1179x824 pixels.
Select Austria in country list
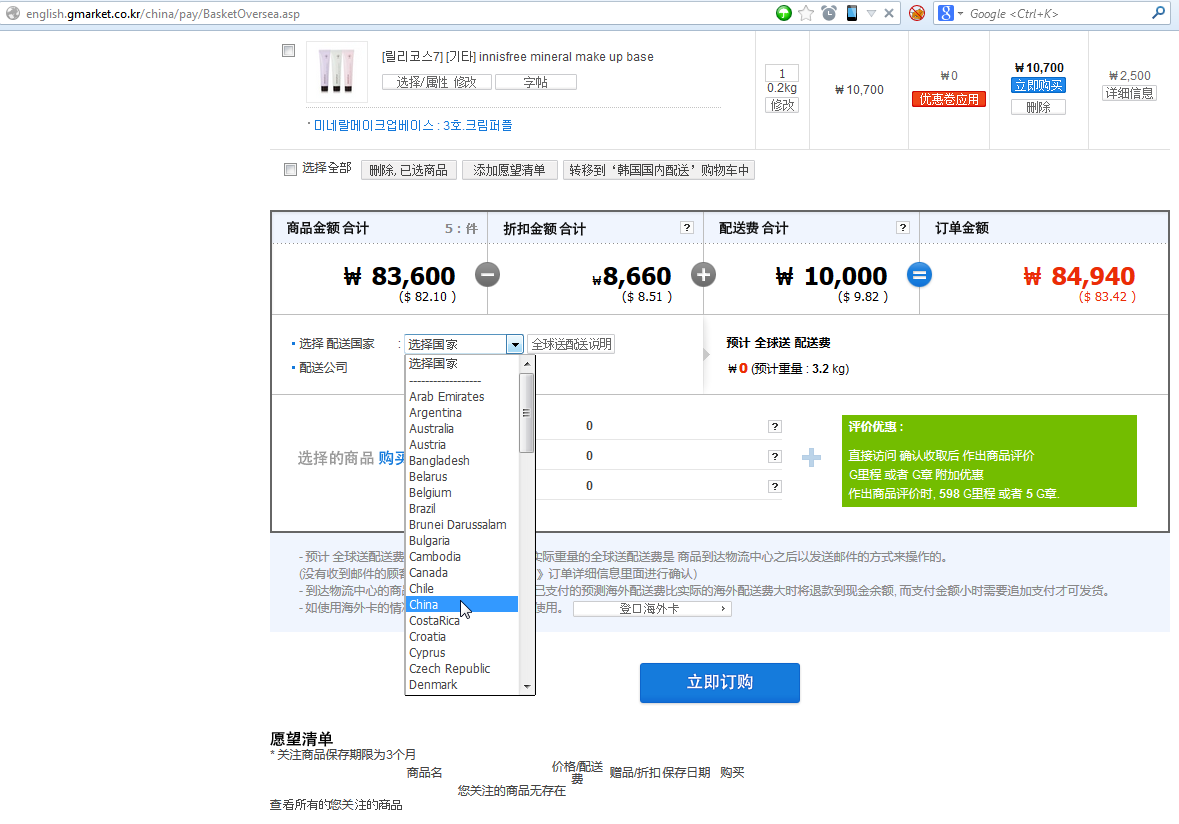462,444
